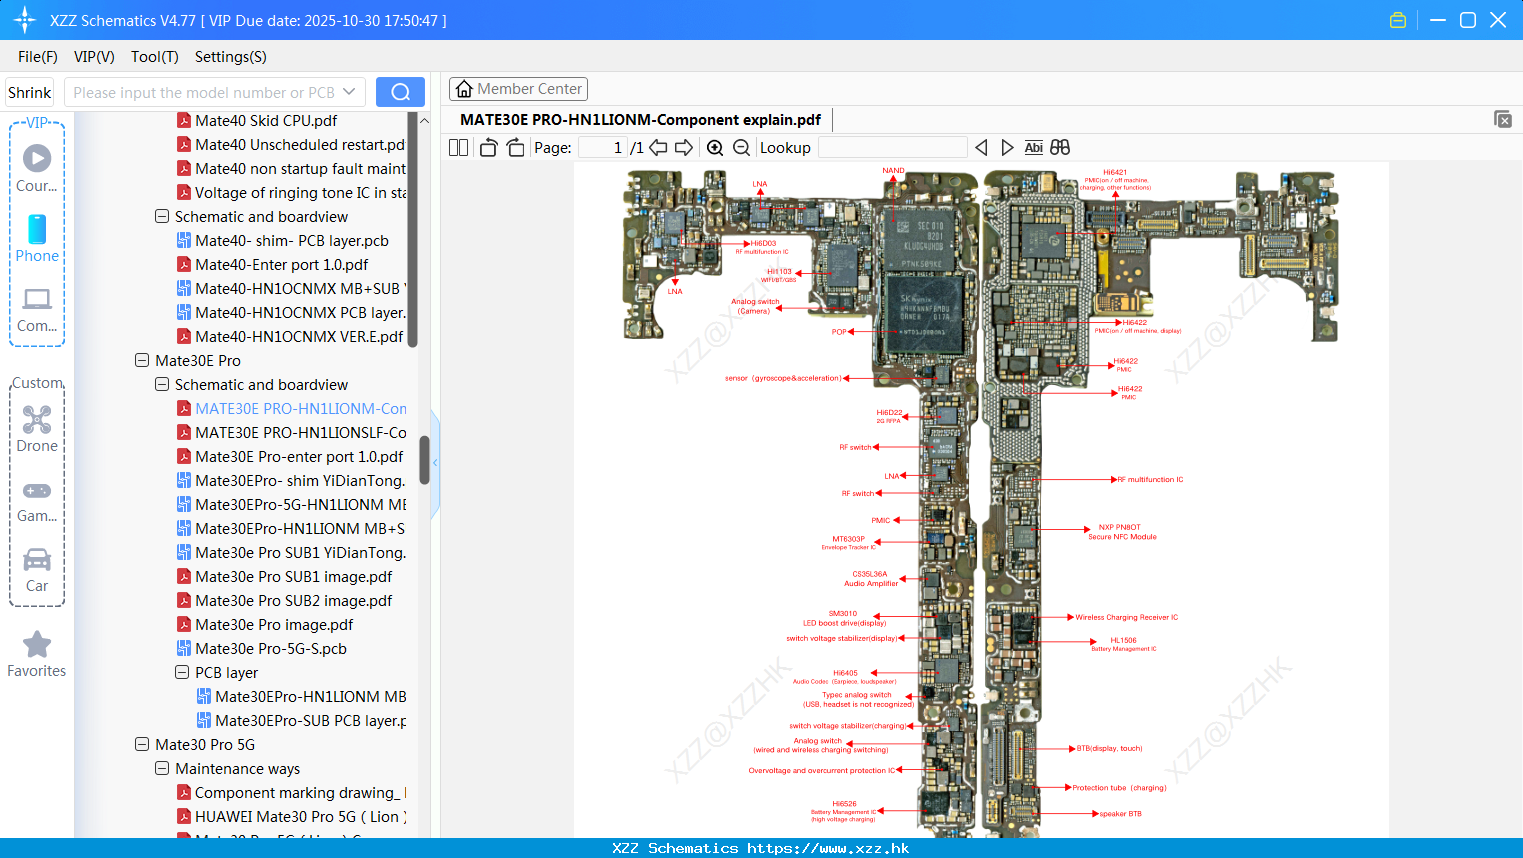Collapse the Mate30 Pro 5G node
Screen dimensions: 1523x858
click(x=142, y=744)
